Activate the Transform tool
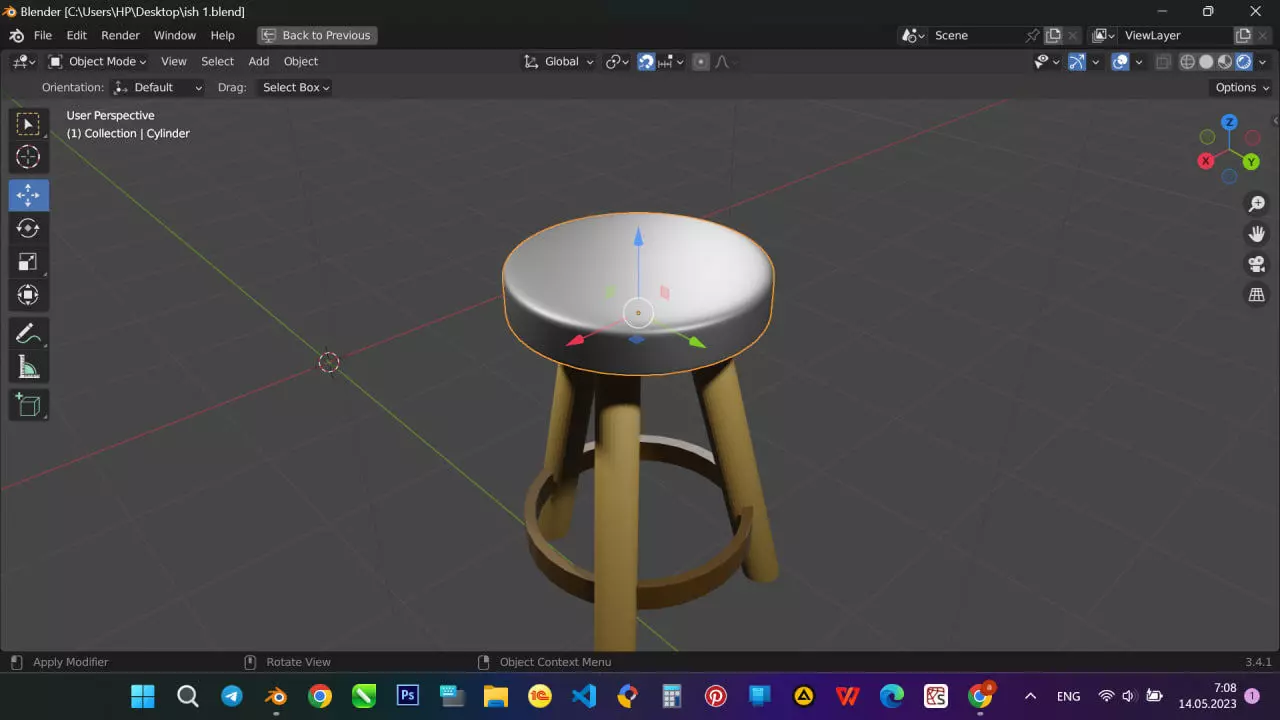 [x=28, y=295]
